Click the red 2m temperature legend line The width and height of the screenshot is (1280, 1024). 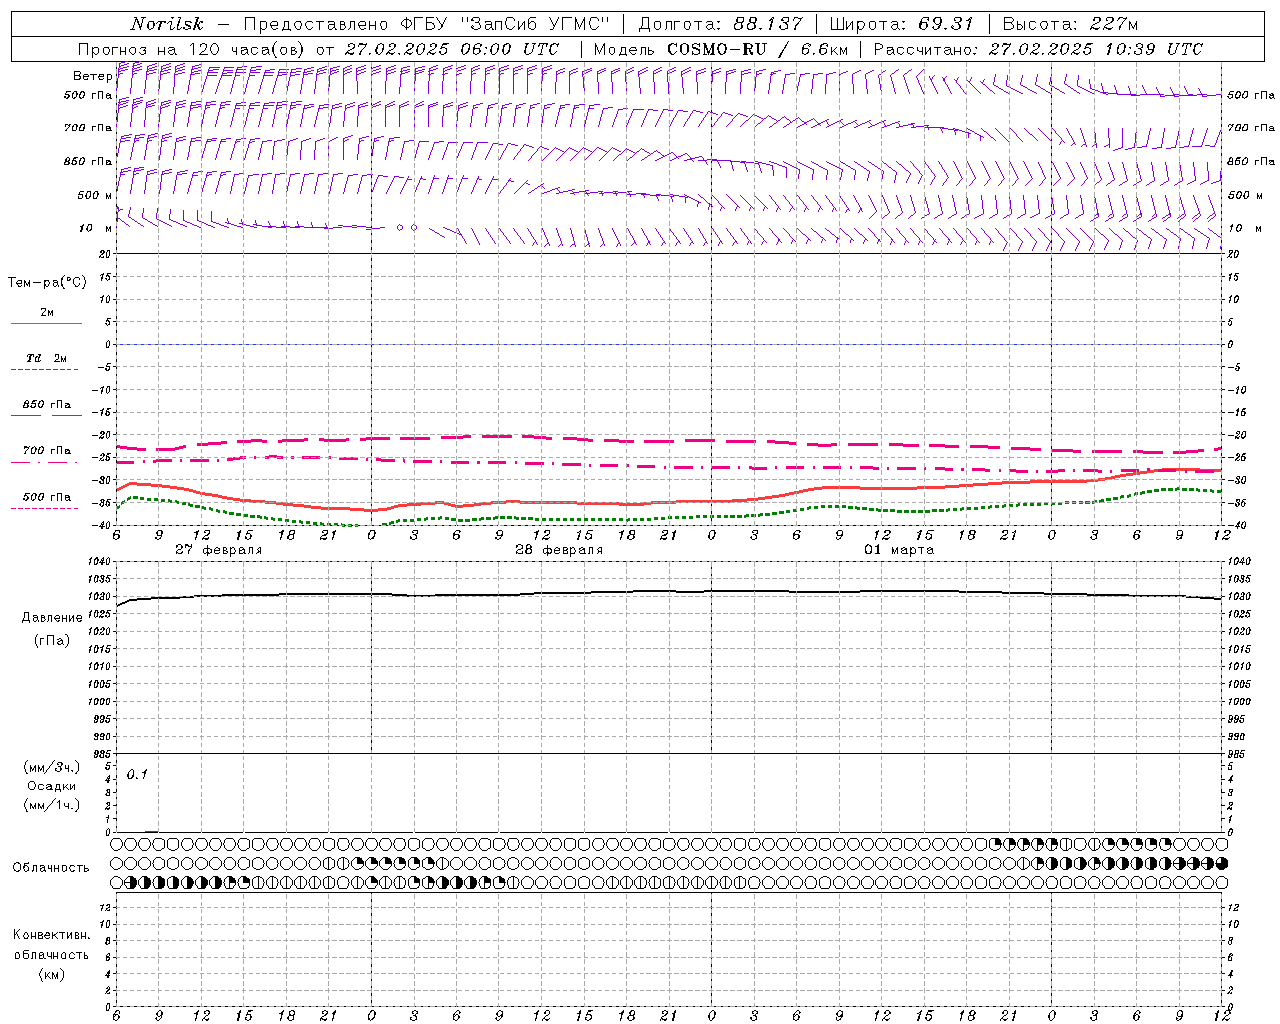click(x=46, y=324)
